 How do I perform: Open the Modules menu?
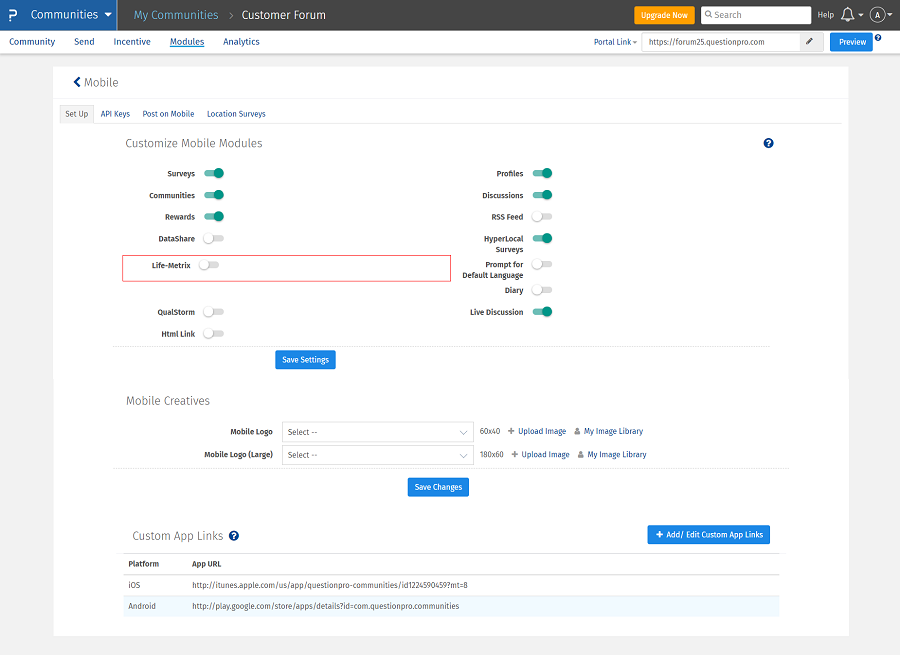point(187,41)
